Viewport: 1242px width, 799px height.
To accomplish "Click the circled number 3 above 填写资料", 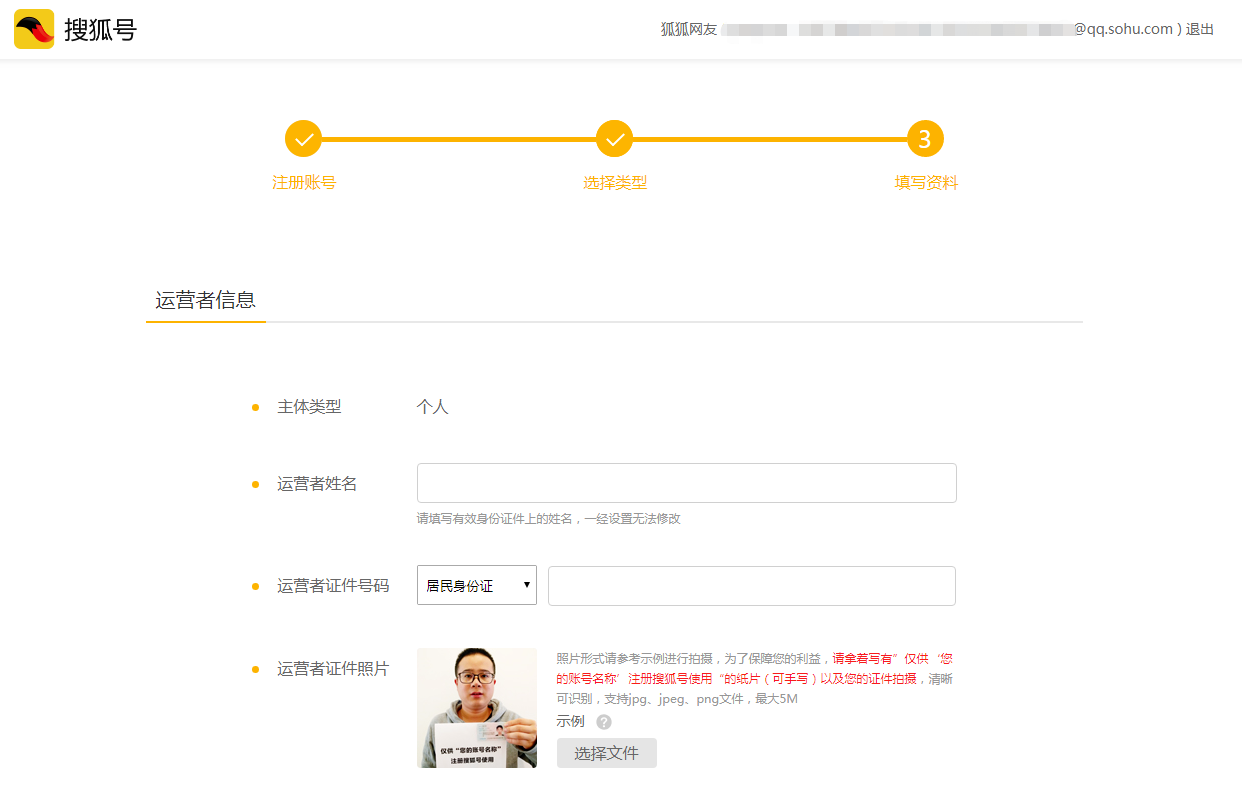I will pos(925,138).
